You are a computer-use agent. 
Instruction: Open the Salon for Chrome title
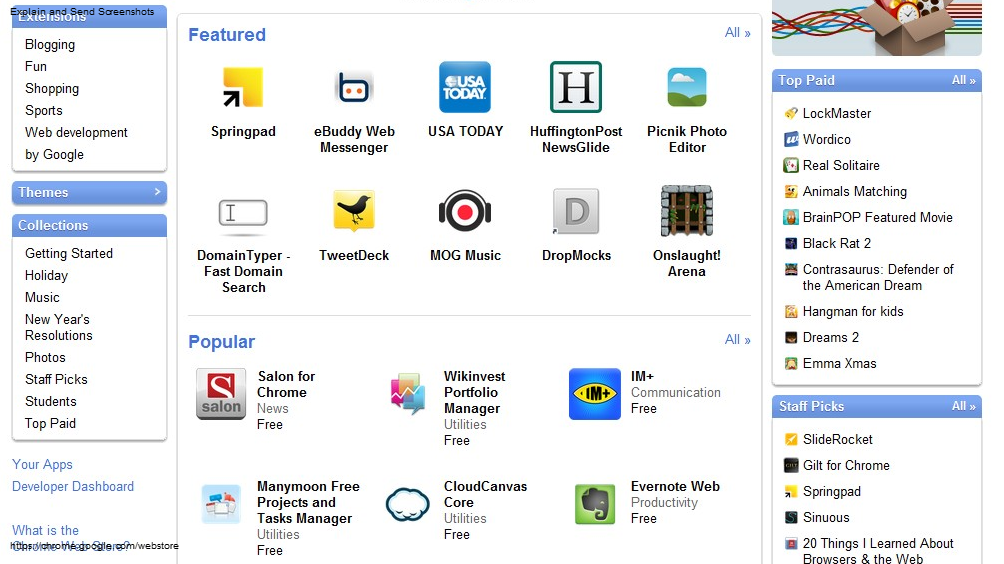pyautogui.click(x=286, y=384)
